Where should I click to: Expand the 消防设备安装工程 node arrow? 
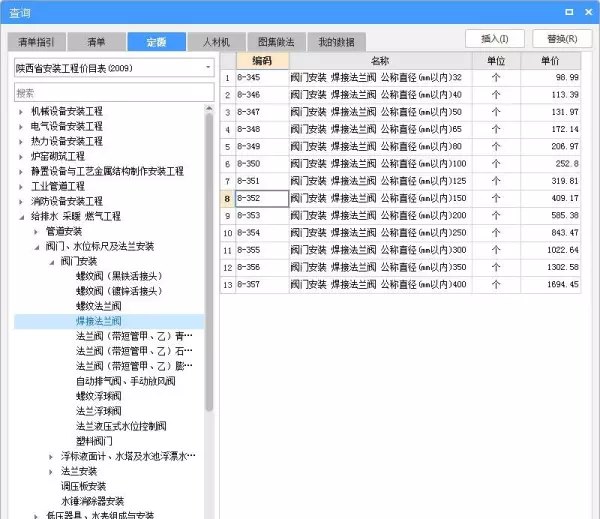pyautogui.click(x=21, y=202)
